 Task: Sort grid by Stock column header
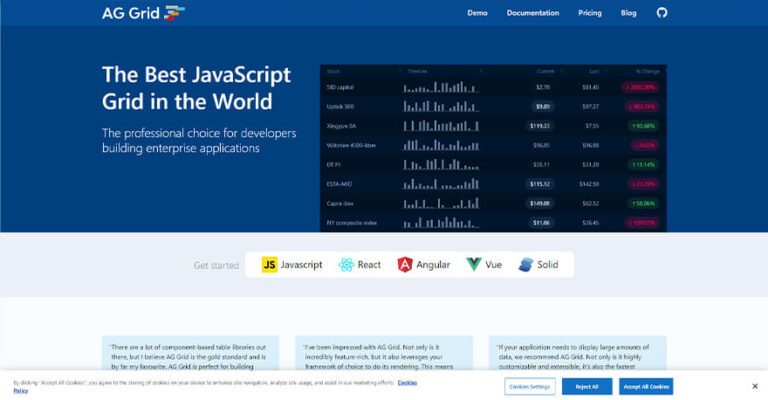pyautogui.click(x=333, y=72)
